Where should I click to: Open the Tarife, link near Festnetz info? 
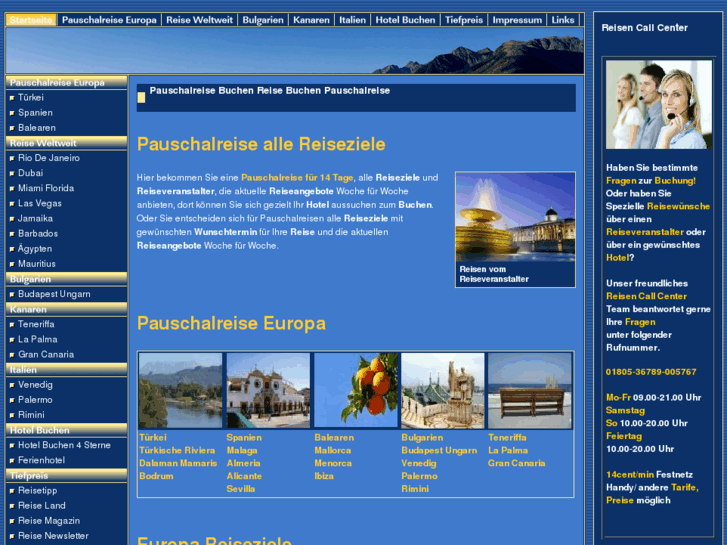click(x=684, y=487)
